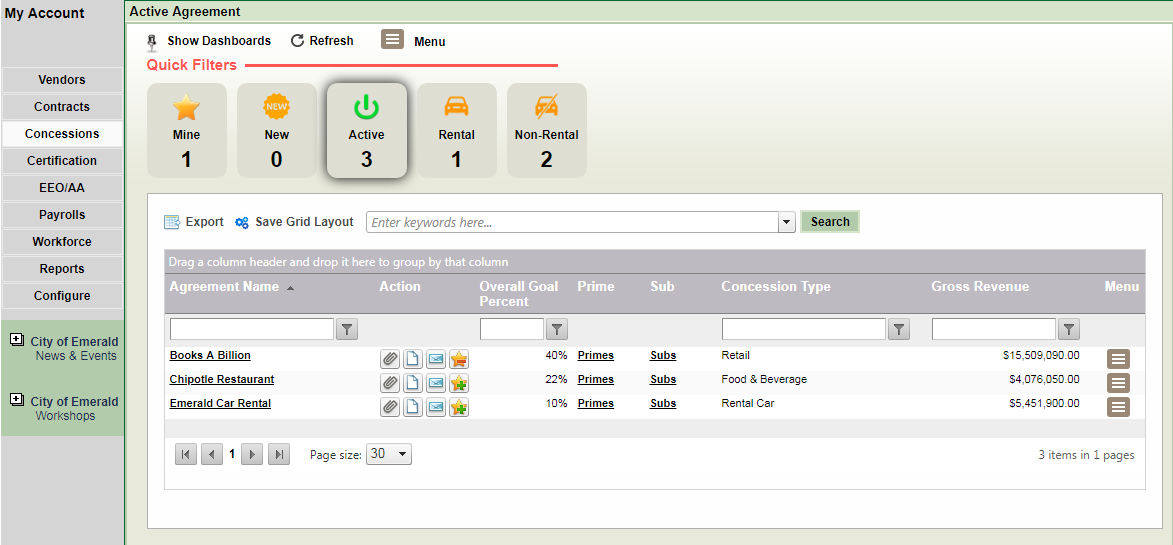
Task: Click the Search button
Action: (830, 222)
